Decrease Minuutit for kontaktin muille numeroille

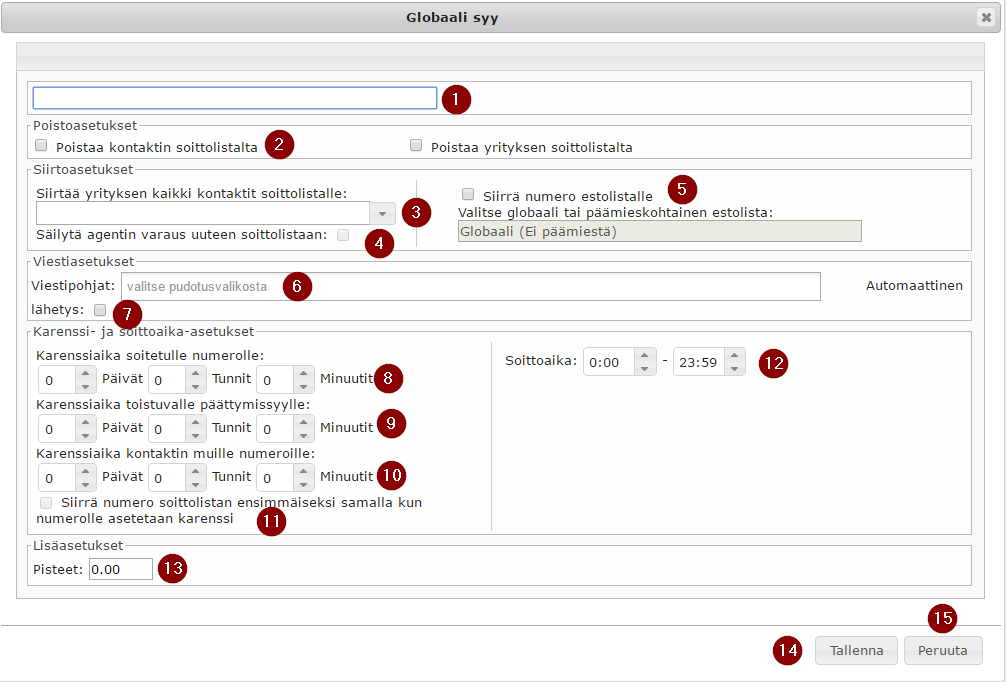tap(303, 484)
